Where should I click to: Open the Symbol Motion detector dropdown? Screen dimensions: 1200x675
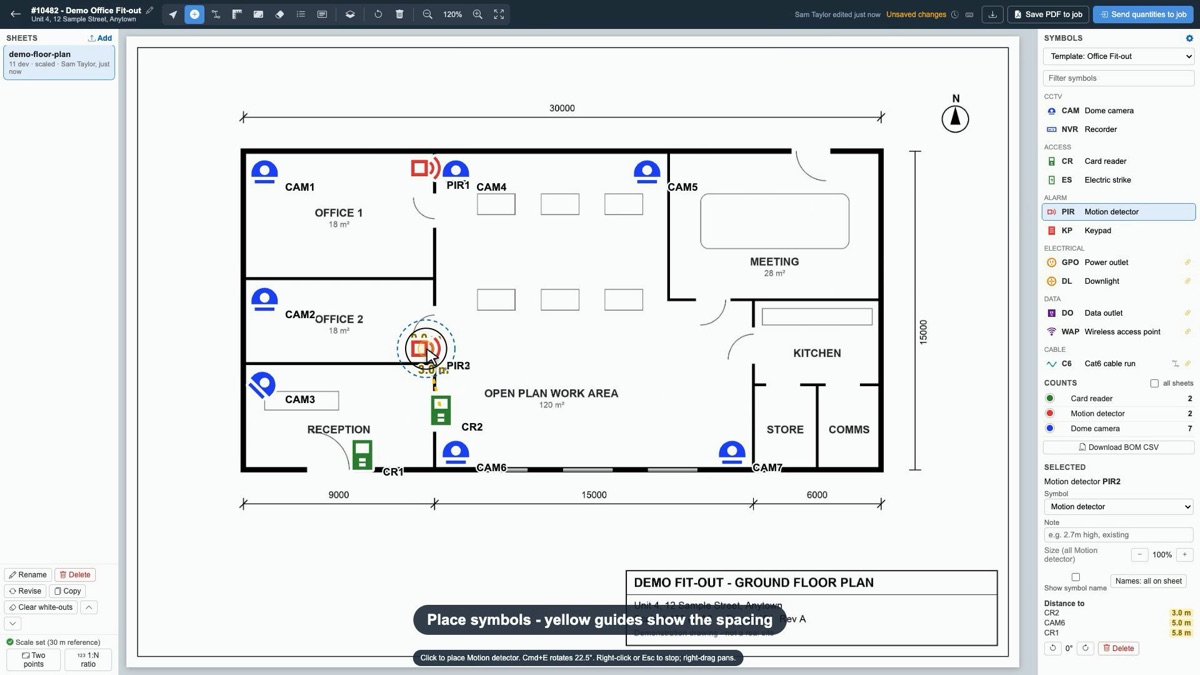(1119, 507)
